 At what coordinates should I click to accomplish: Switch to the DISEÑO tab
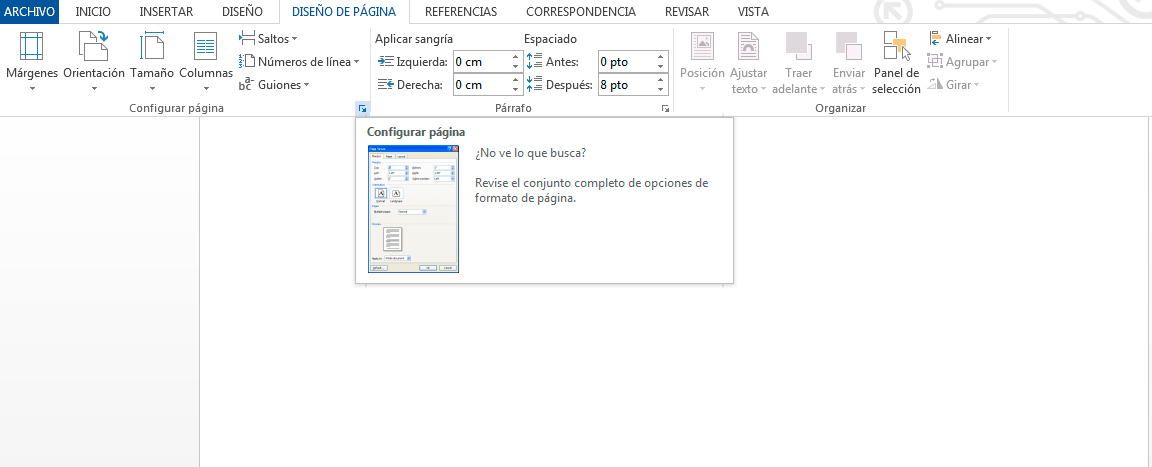coord(242,12)
